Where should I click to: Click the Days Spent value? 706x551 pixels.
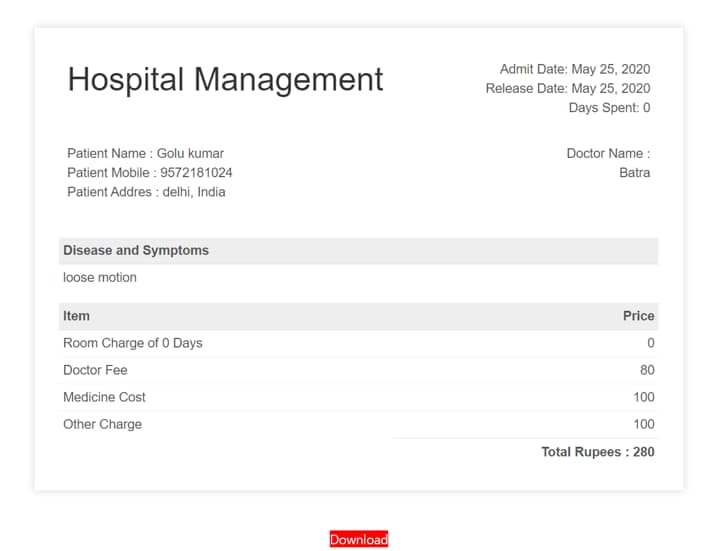click(646, 107)
